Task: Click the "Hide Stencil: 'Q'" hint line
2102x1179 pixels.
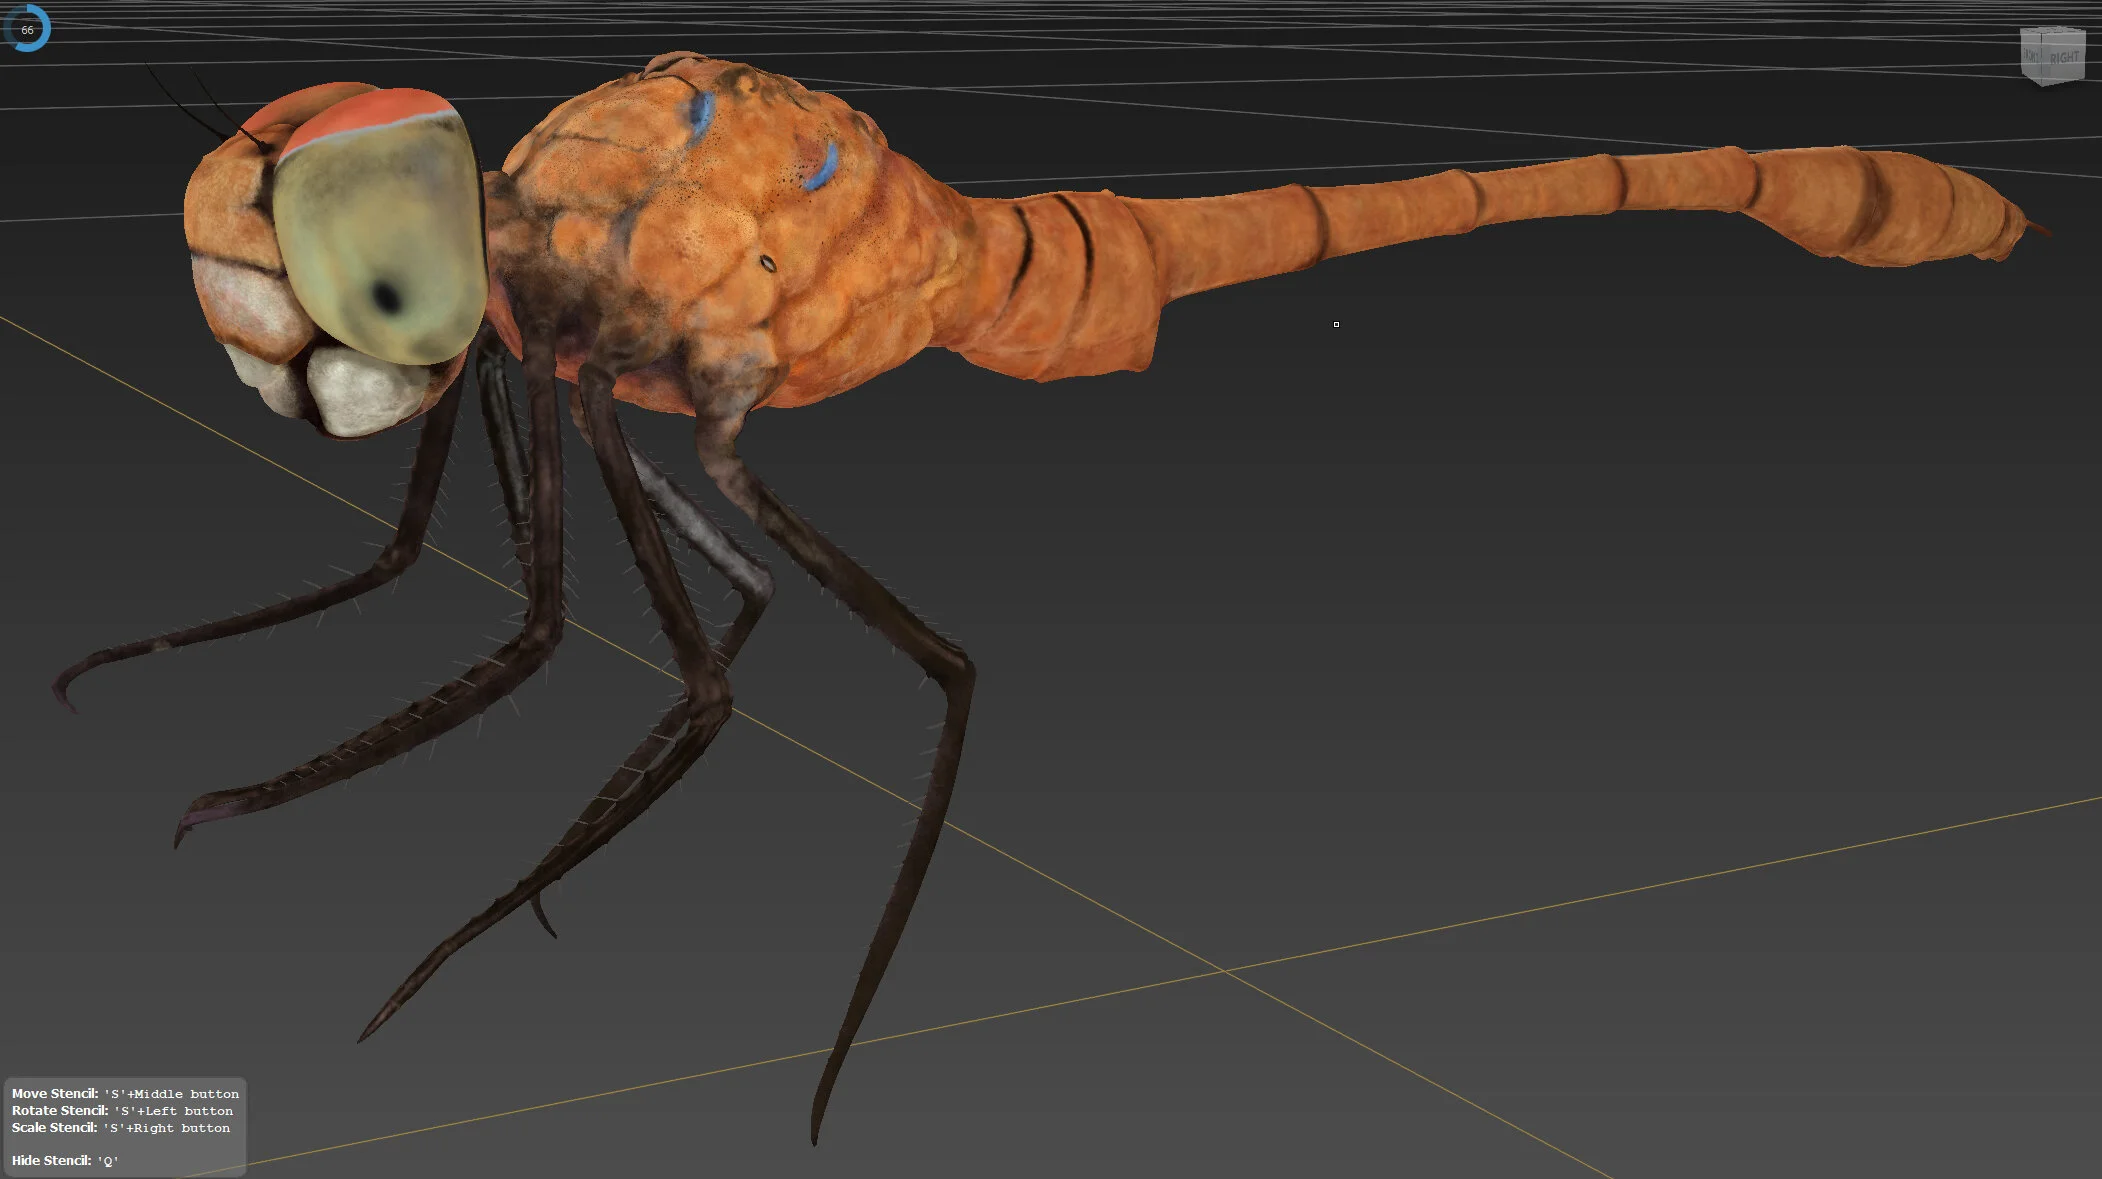Action: pos(65,1160)
